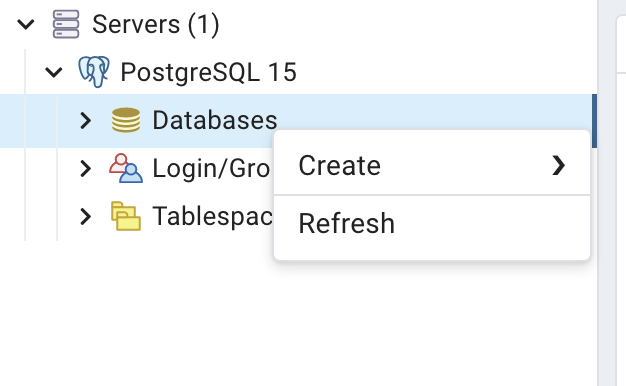Image resolution: width=626 pixels, height=386 pixels.
Task: Open the Create submenu arrow
Action: 559,166
